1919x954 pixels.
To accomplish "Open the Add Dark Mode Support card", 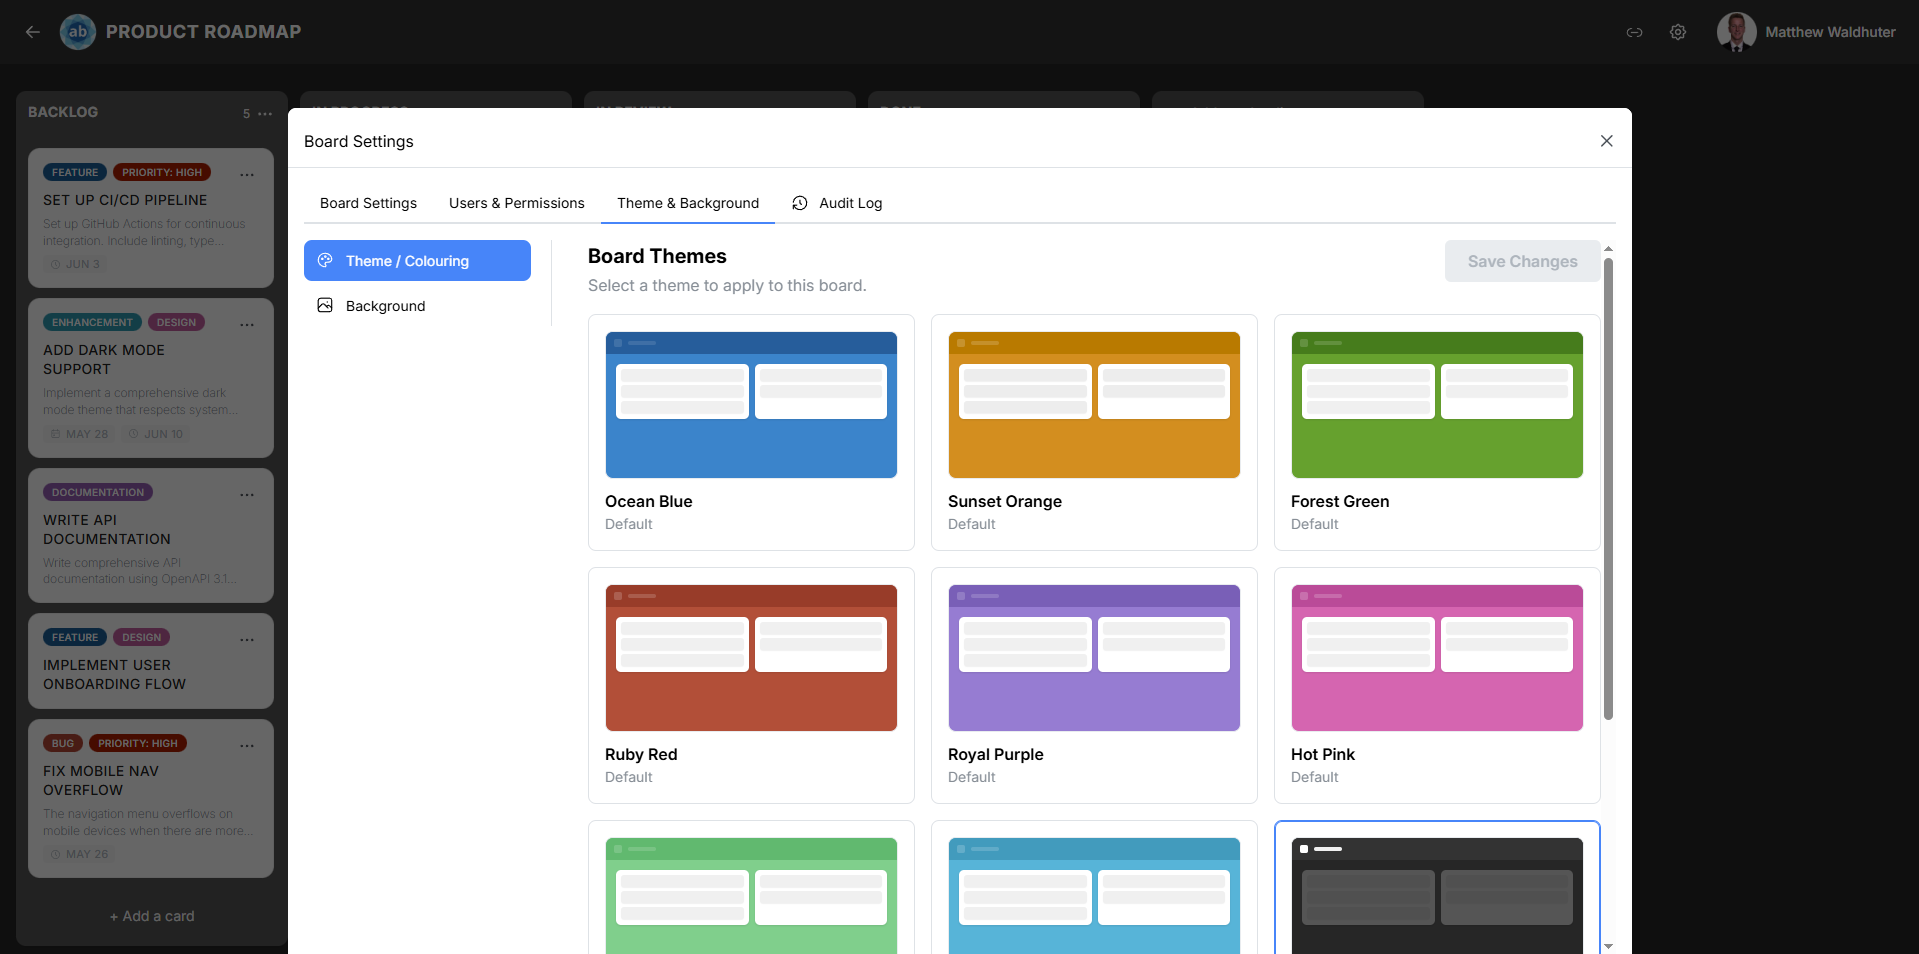I will pyautogui.click(x=151, y=378).
